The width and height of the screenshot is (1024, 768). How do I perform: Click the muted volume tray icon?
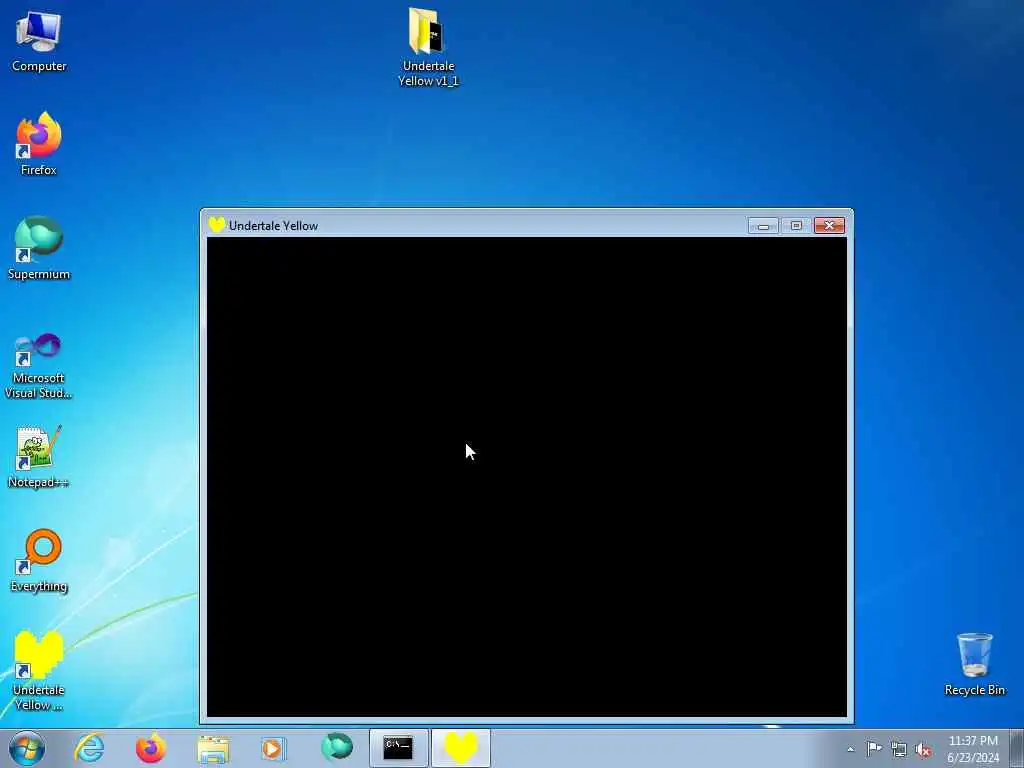923,750
